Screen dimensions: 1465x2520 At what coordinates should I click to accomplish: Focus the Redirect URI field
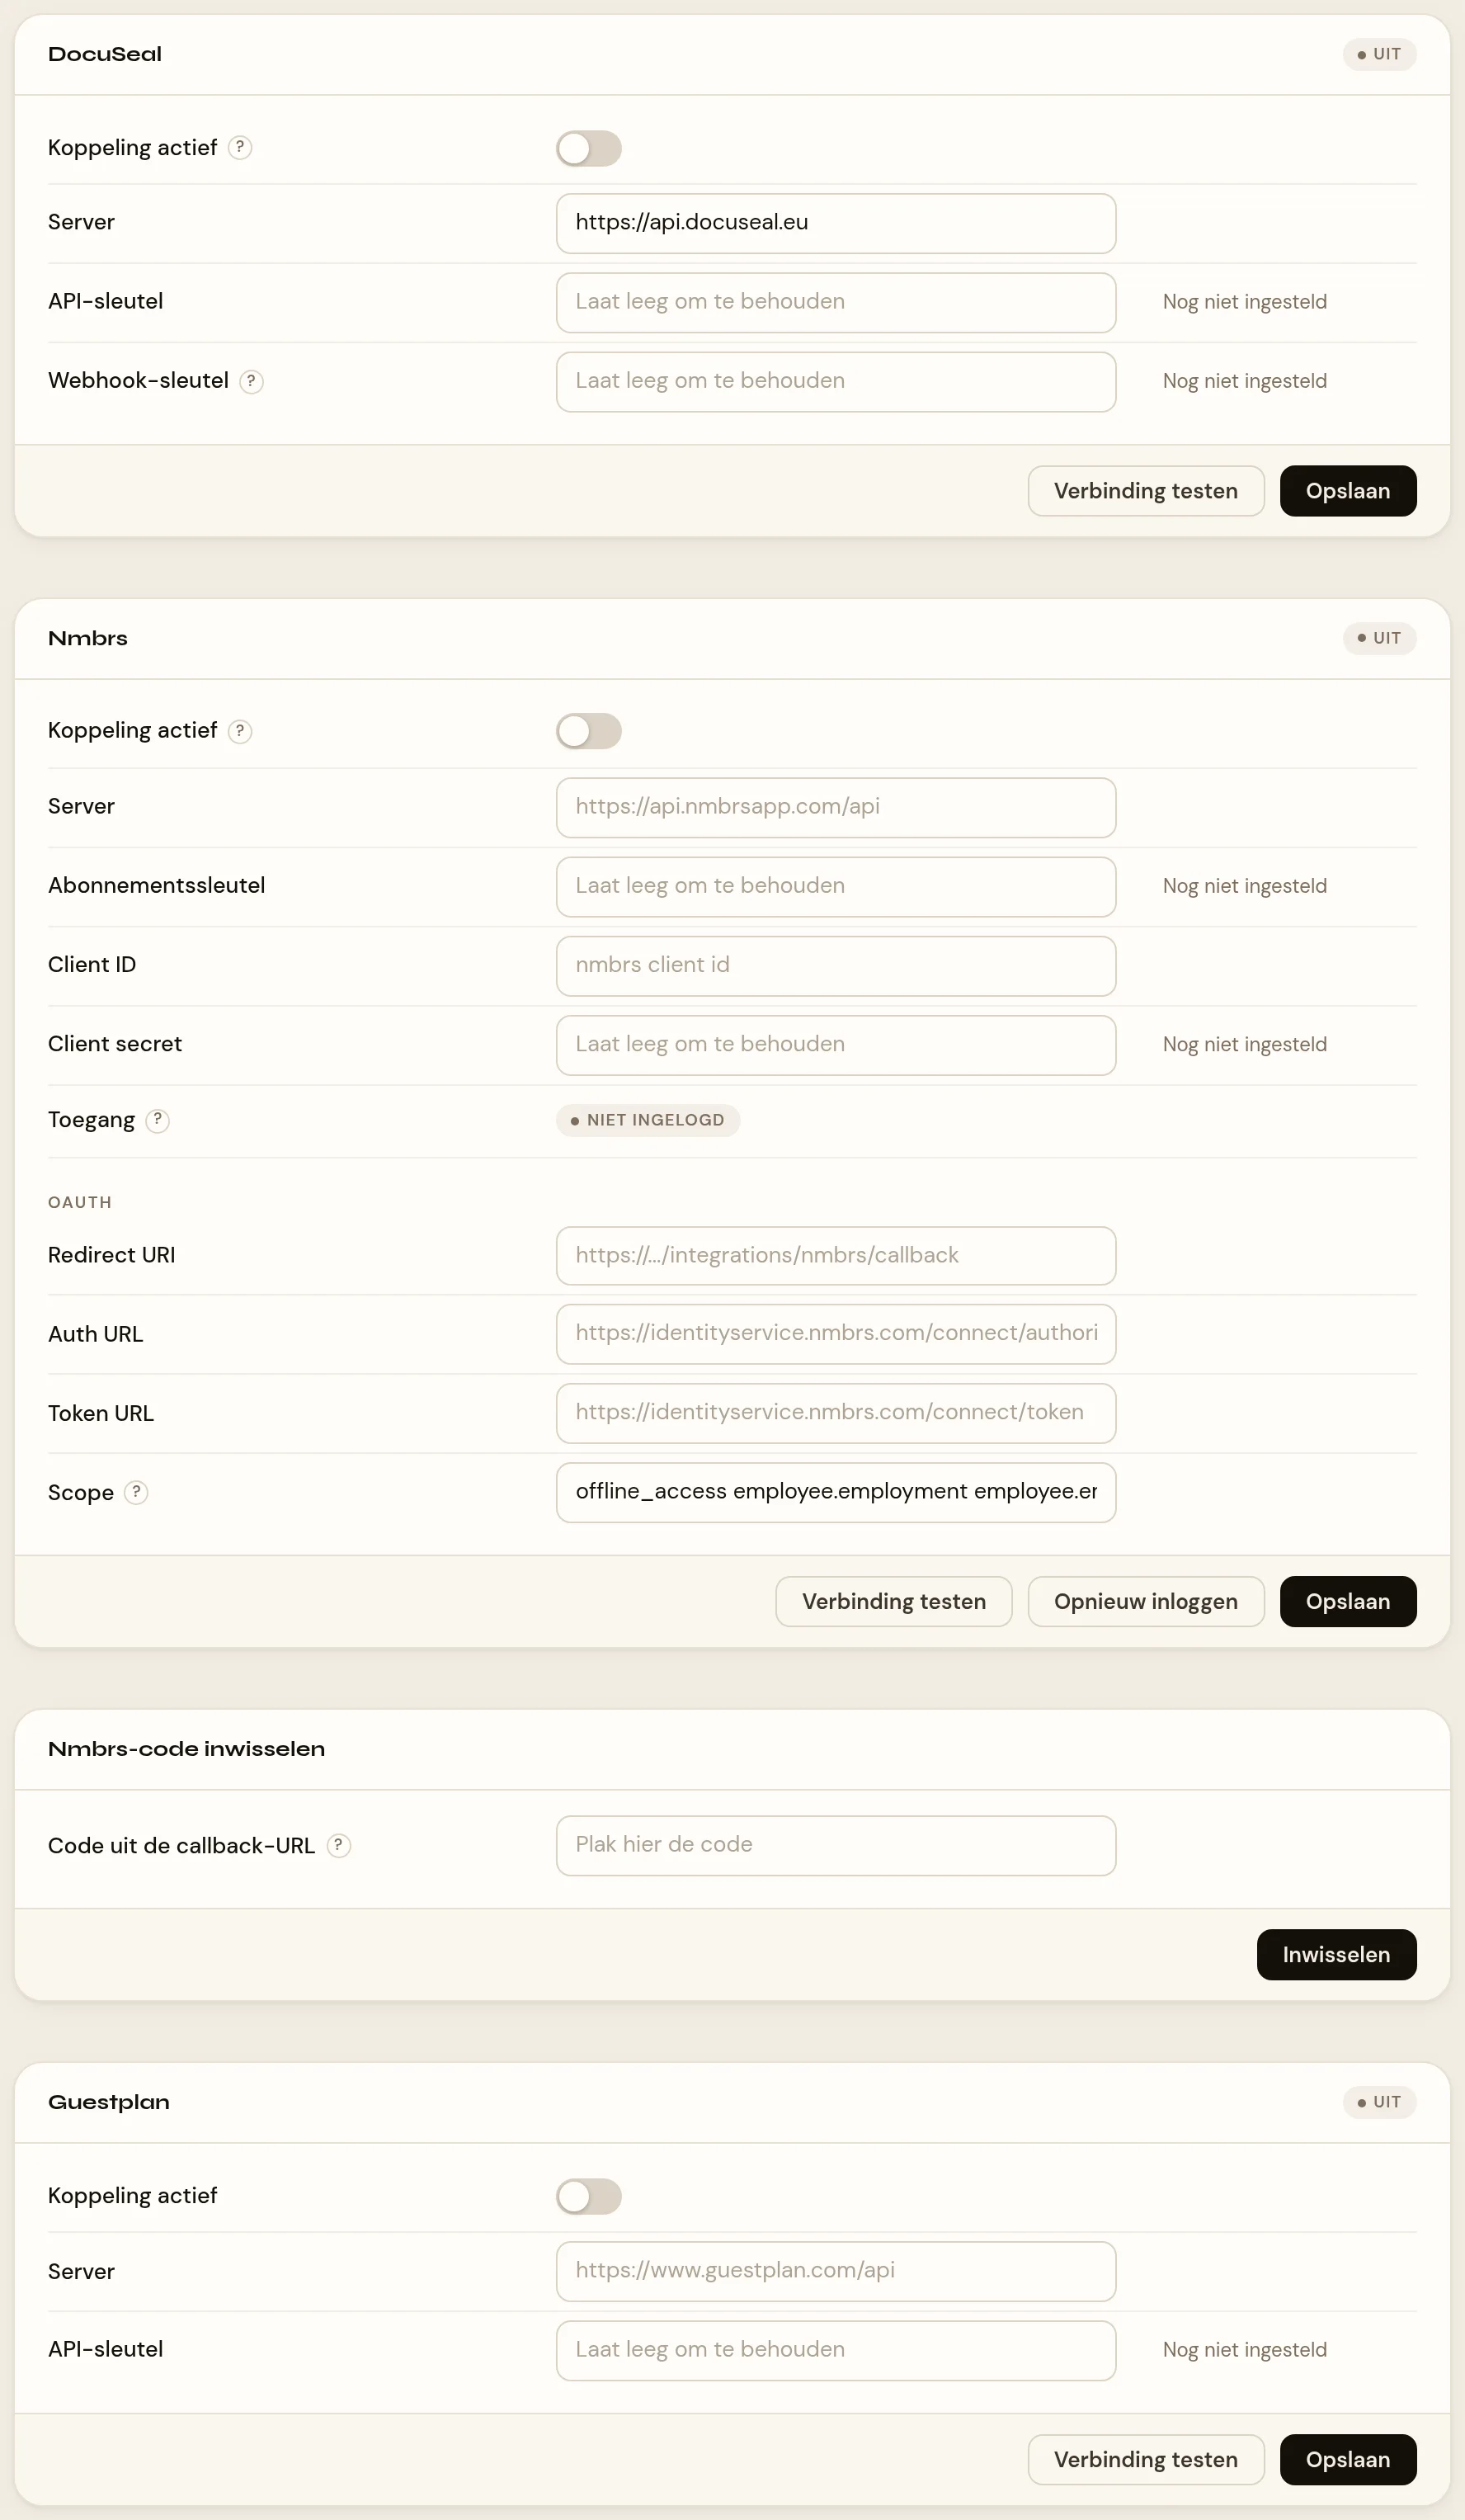(836, 1255)
